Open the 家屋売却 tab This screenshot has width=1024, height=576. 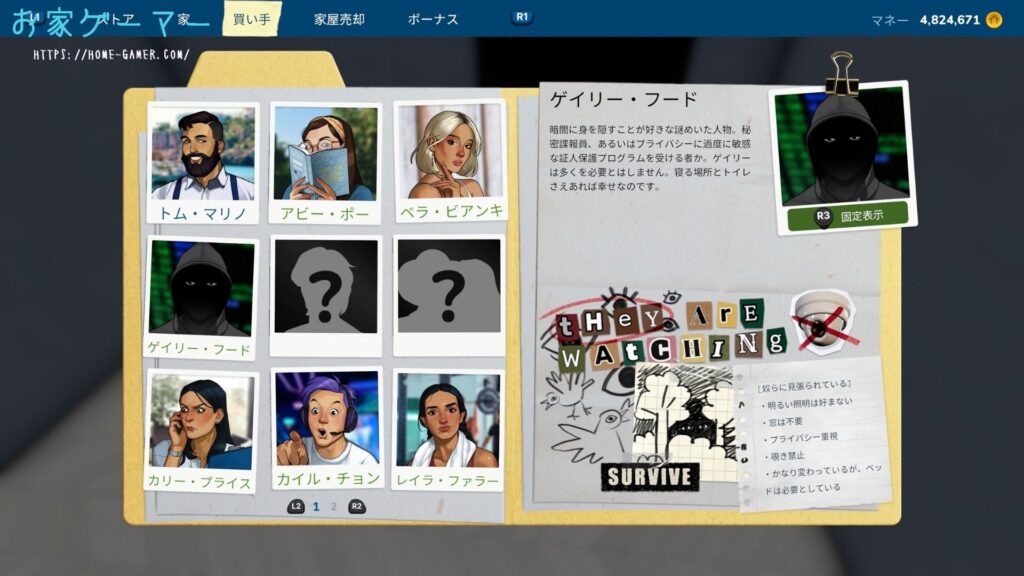click(339, 20)
